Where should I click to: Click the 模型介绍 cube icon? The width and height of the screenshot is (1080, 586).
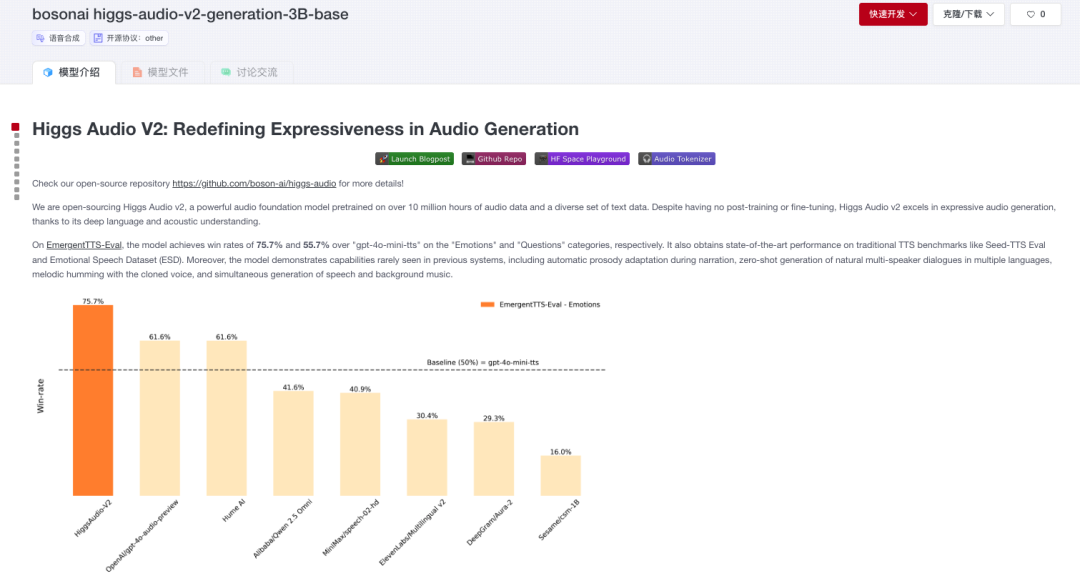[x=48, y=72]
